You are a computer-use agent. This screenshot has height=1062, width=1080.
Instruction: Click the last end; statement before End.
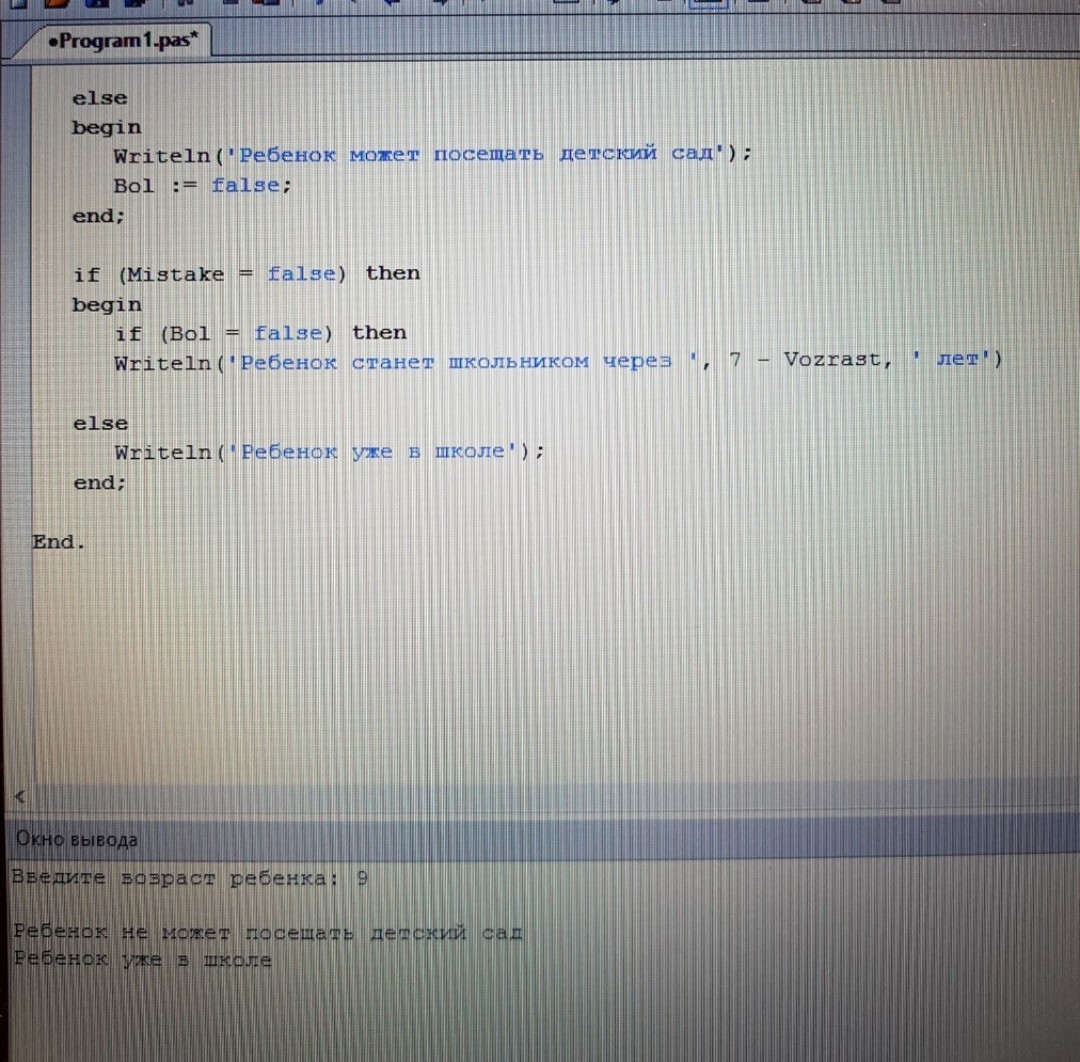coord(100,483)
